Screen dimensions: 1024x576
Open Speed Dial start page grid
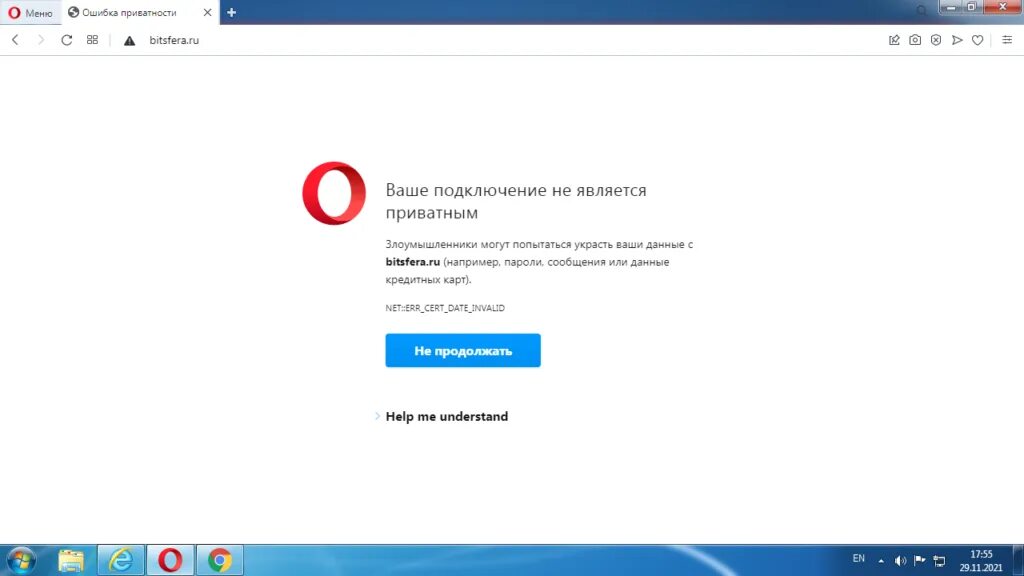point(92,40)
